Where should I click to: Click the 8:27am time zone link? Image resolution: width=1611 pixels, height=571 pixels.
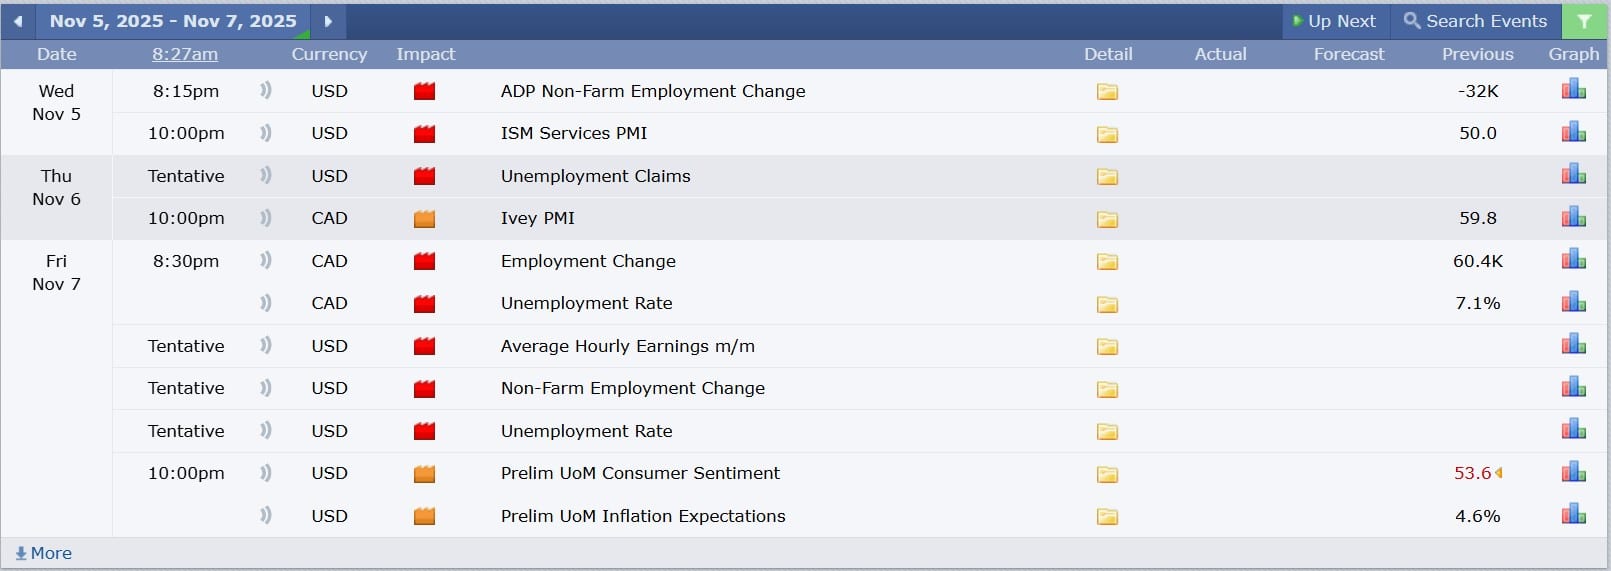click(x=185, y=54)
